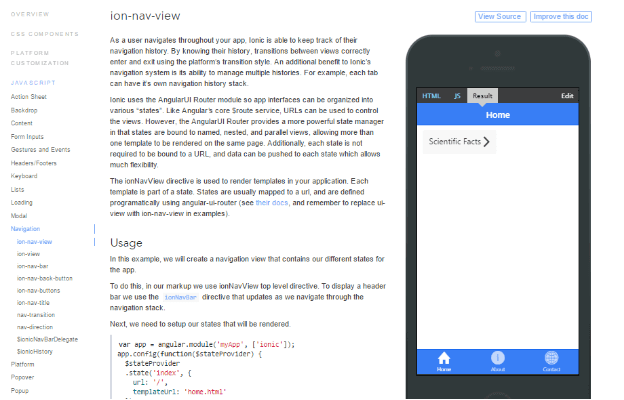Open Loading sidebar entry
624x400 pixels.
21,203
